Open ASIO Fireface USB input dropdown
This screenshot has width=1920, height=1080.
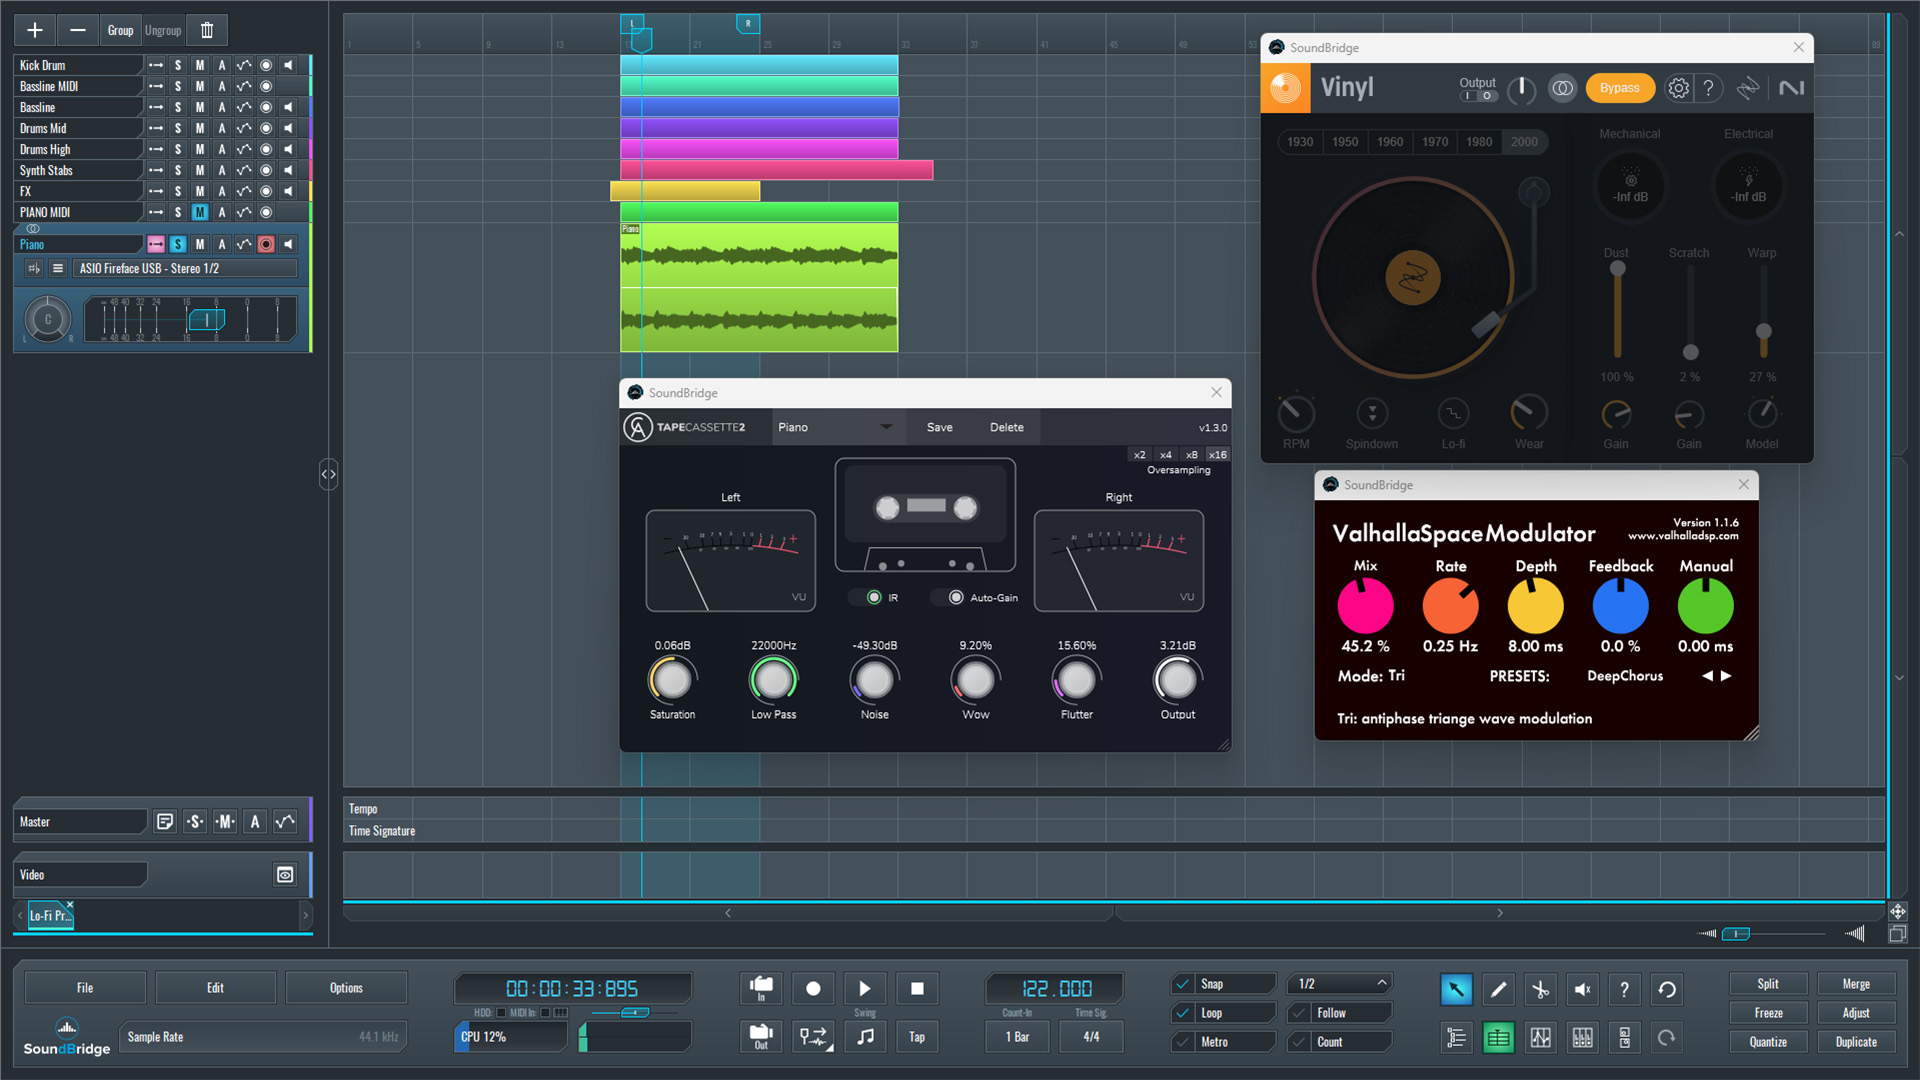[186, 268]
